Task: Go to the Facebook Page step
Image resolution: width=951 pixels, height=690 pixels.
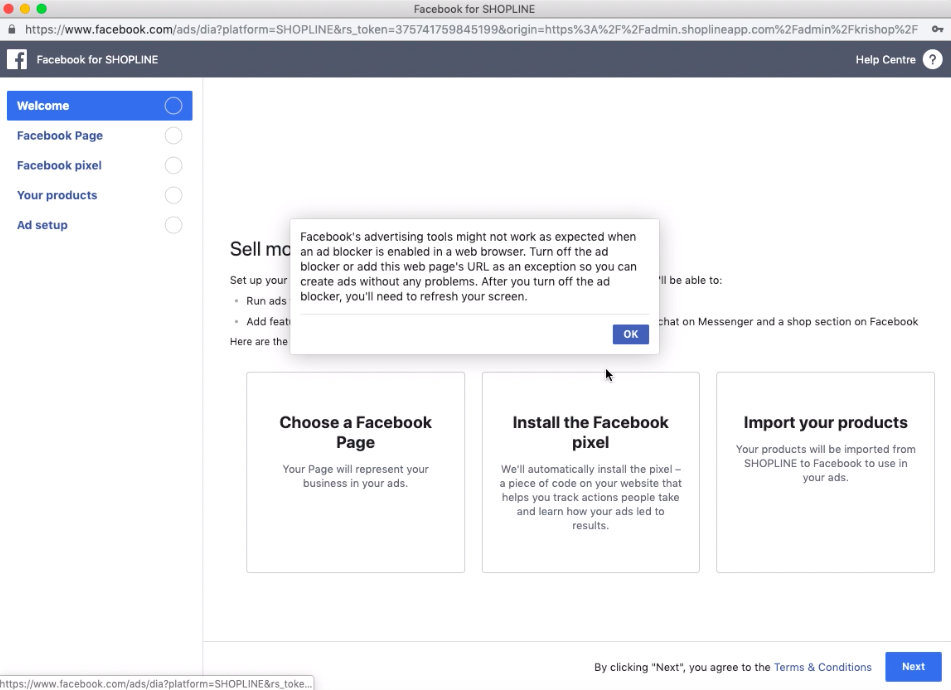Action: (x=99, y=135)
